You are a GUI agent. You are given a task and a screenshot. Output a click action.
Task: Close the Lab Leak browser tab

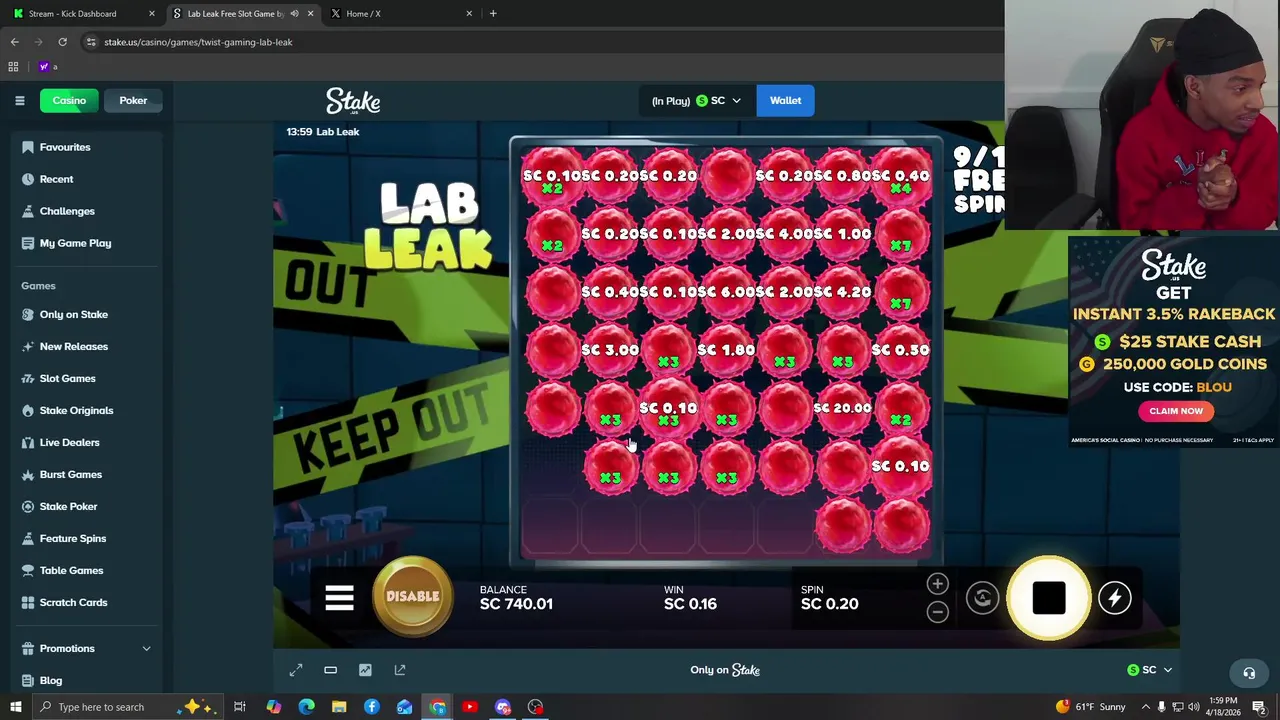coord(310,13)
